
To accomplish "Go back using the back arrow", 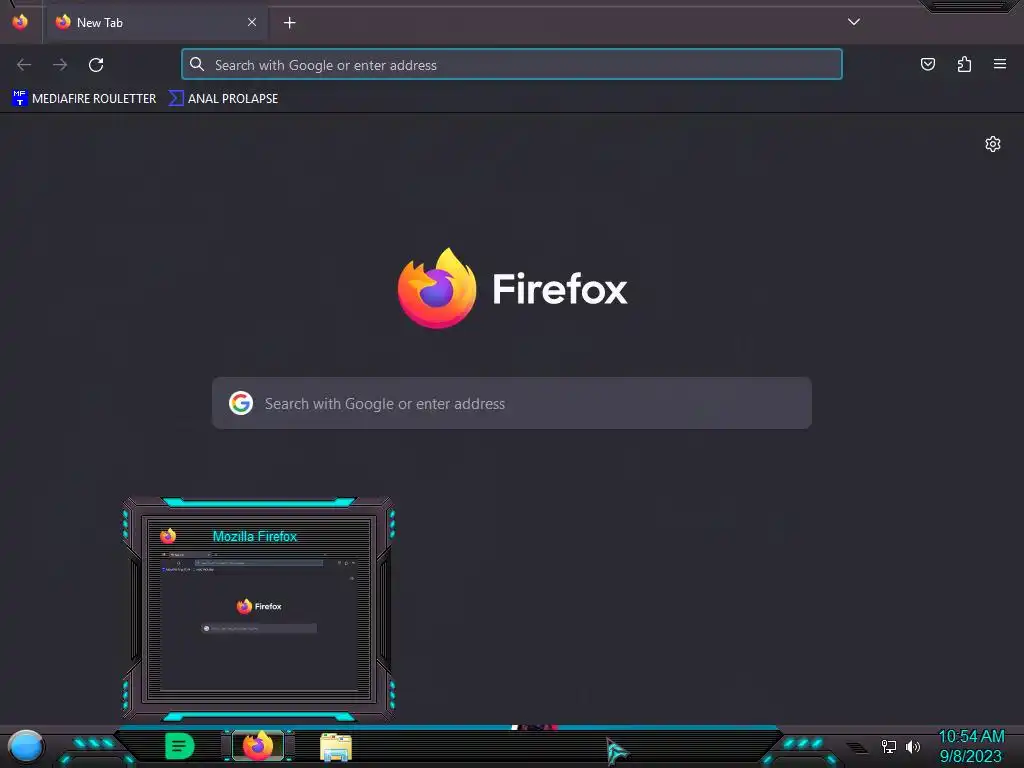I will [24, 65].
